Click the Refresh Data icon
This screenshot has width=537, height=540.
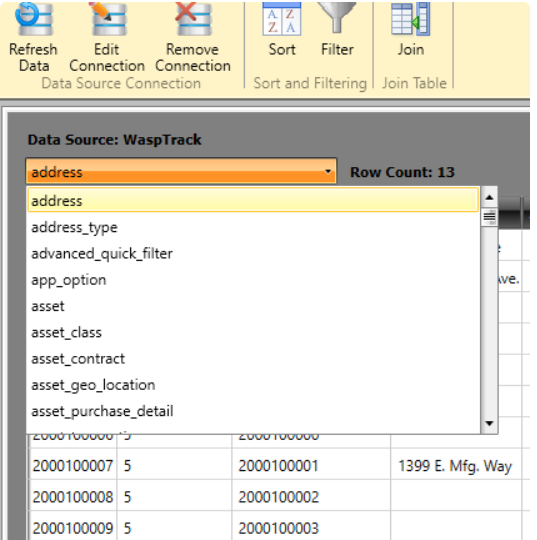pos(34,19)
